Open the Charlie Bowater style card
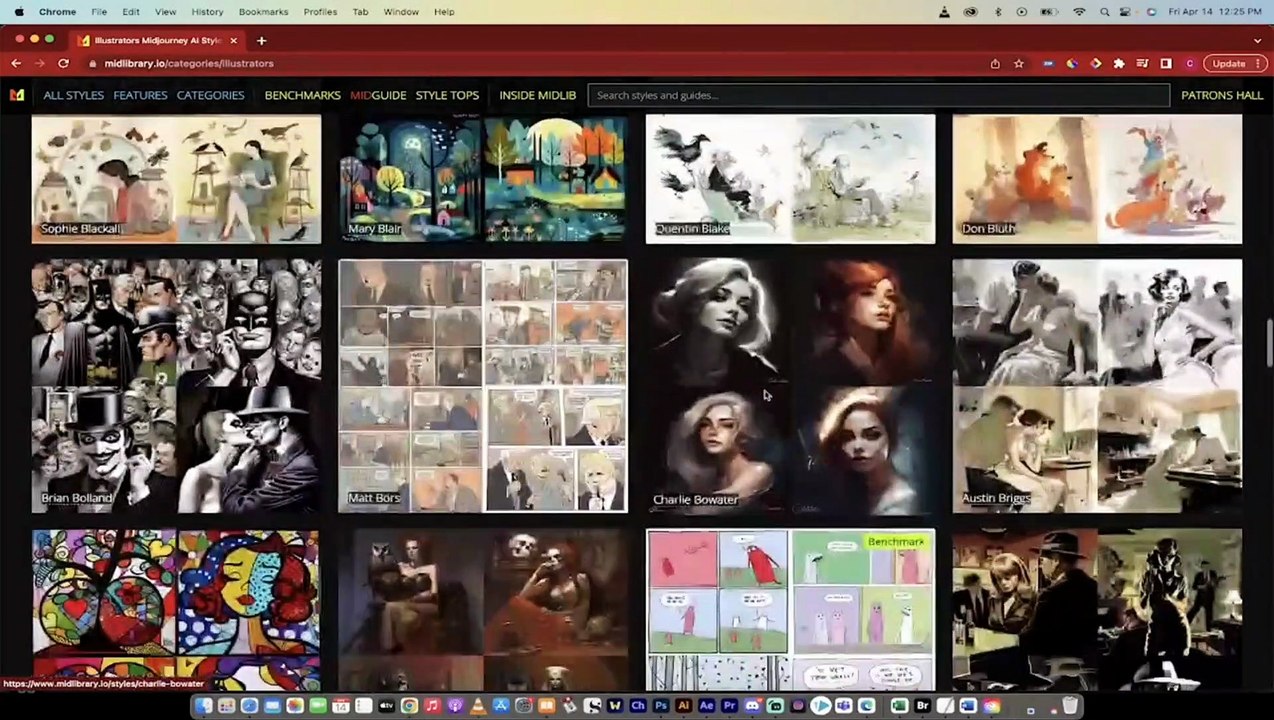1274x720 pixels. [790, 386]
